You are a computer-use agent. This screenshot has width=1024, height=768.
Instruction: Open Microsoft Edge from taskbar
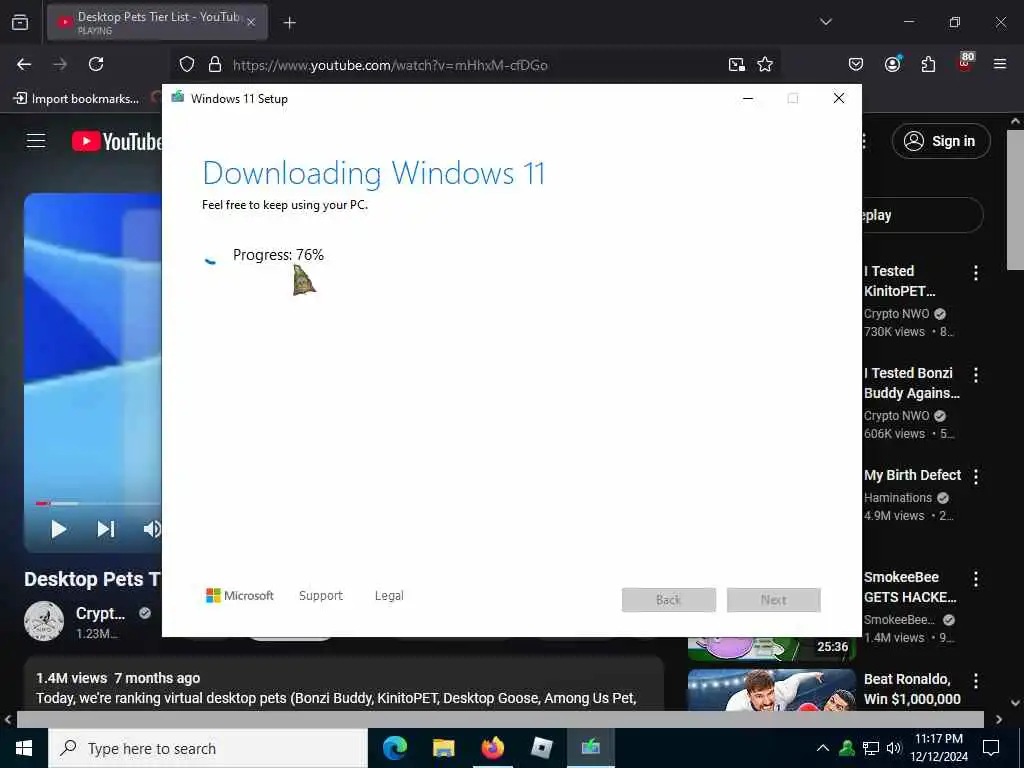click(x=394, y=748)
